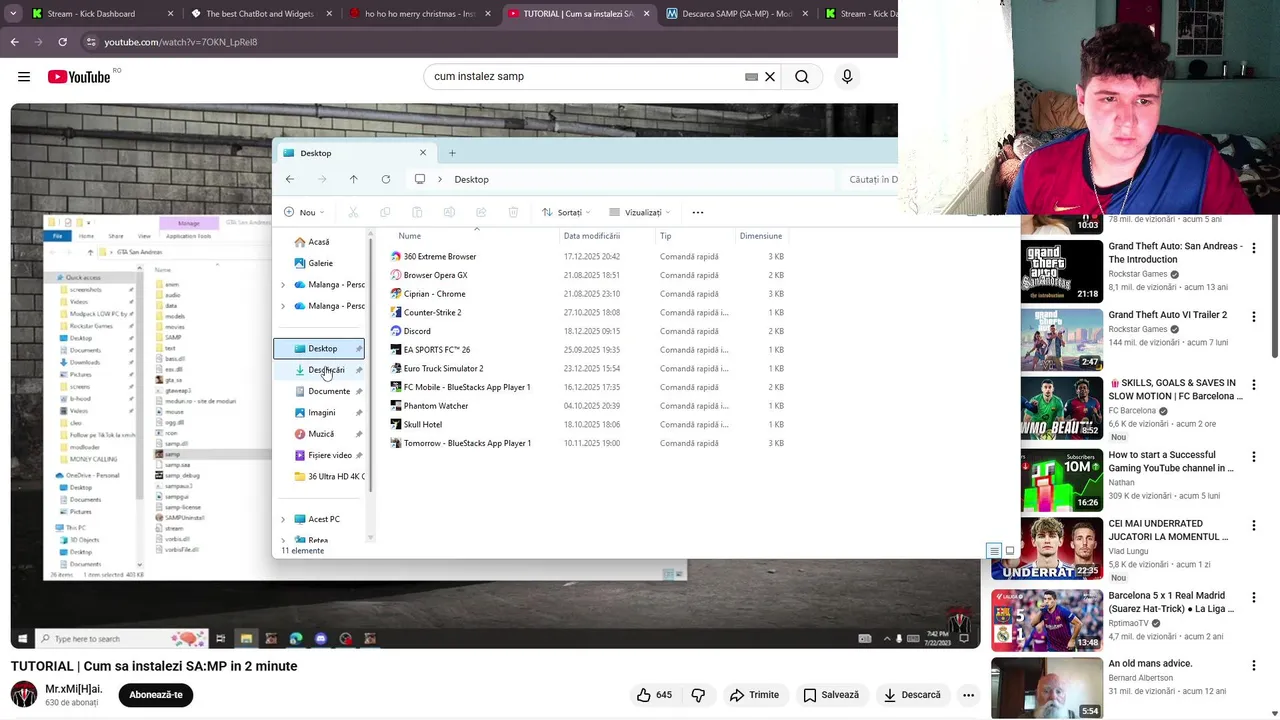Add a new Explorer tab
Viewport: 1280px width, 720px height.
pos(452,153)
